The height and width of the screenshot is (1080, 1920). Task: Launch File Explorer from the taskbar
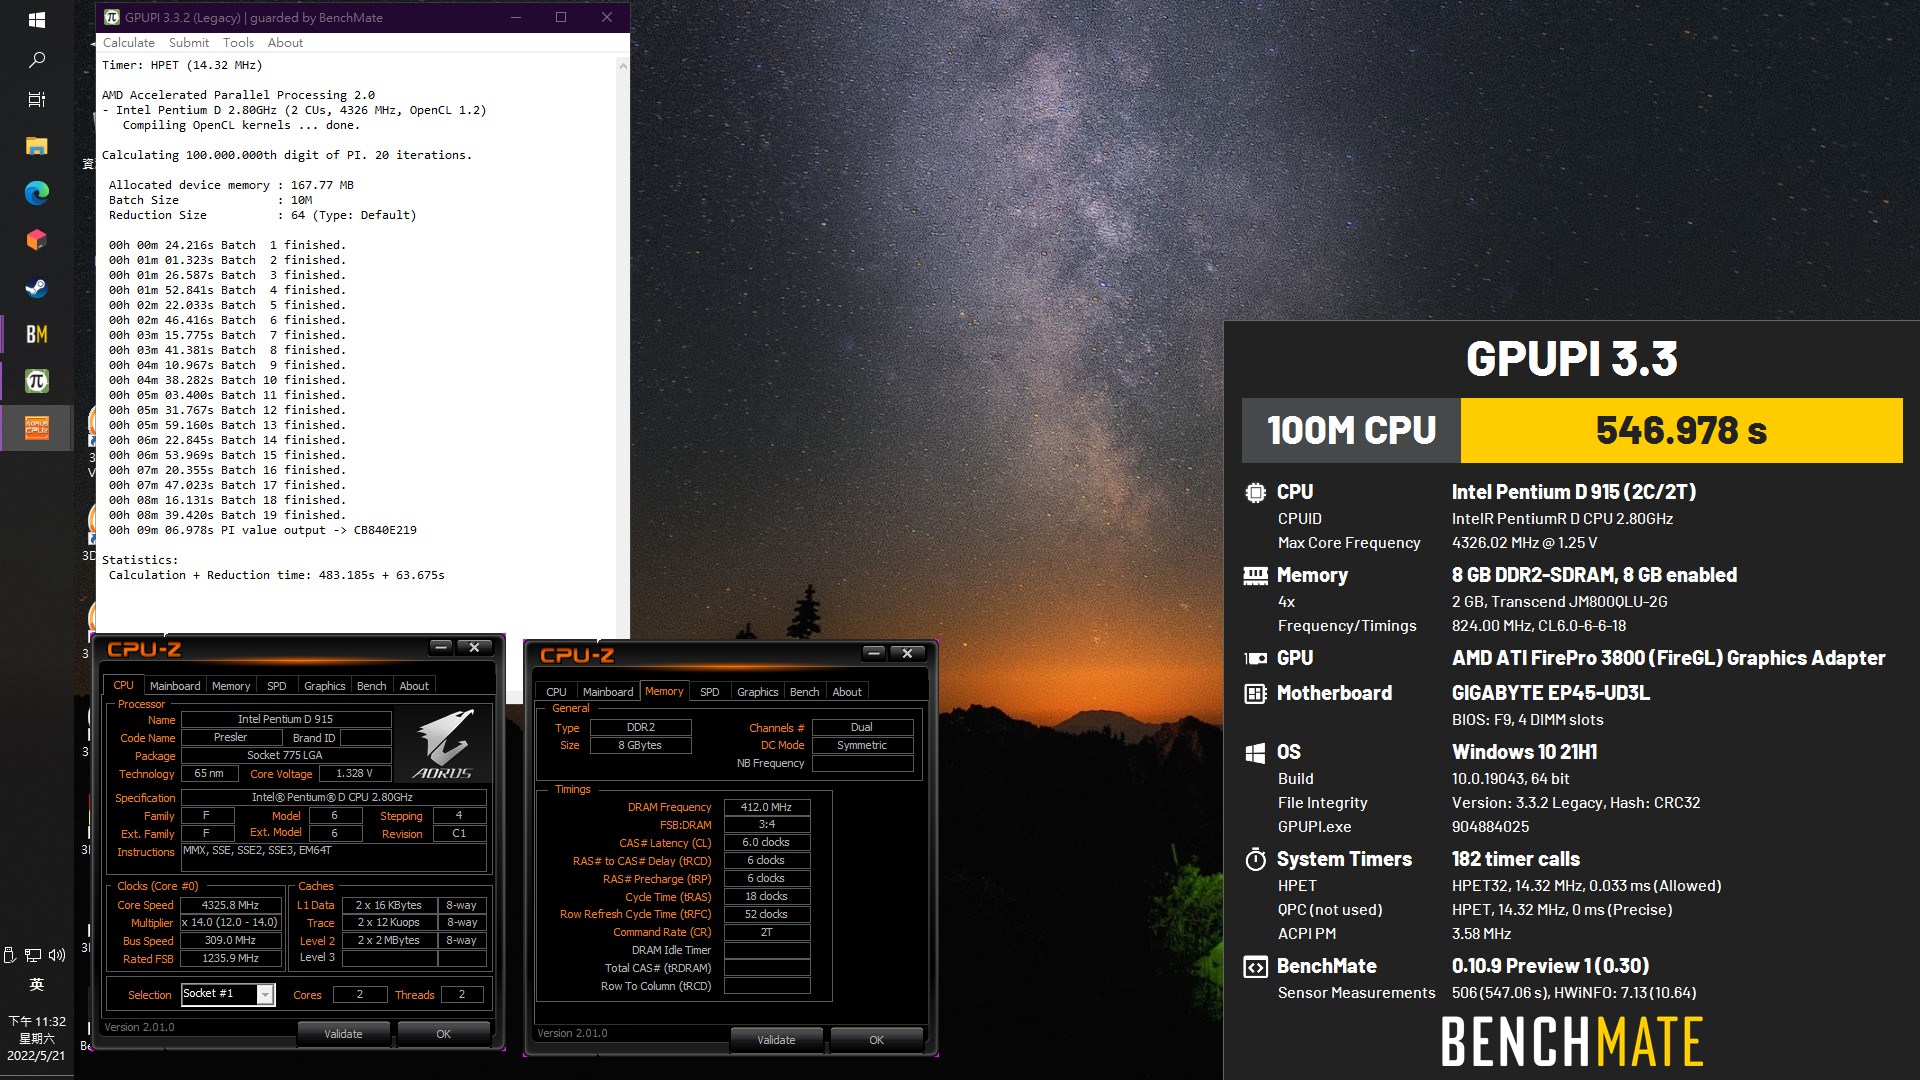37,145
